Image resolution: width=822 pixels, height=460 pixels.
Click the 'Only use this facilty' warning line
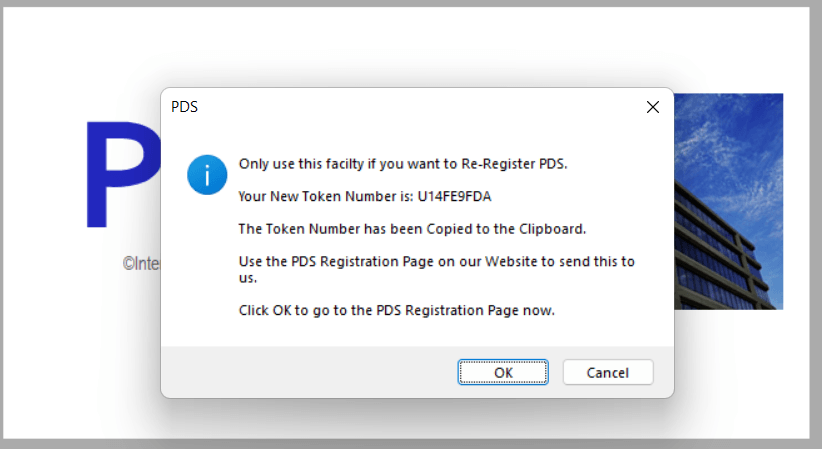pyautogui.click(x=402, y=164)
